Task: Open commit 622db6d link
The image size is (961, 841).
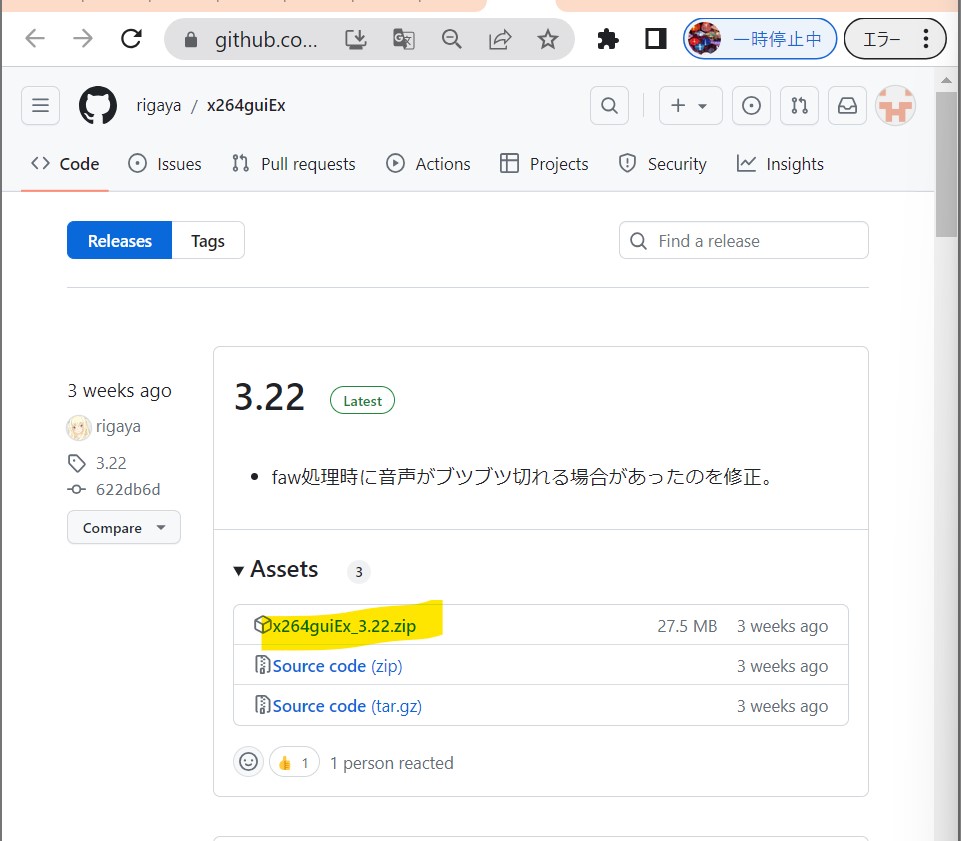Action: tap(127, 489)
